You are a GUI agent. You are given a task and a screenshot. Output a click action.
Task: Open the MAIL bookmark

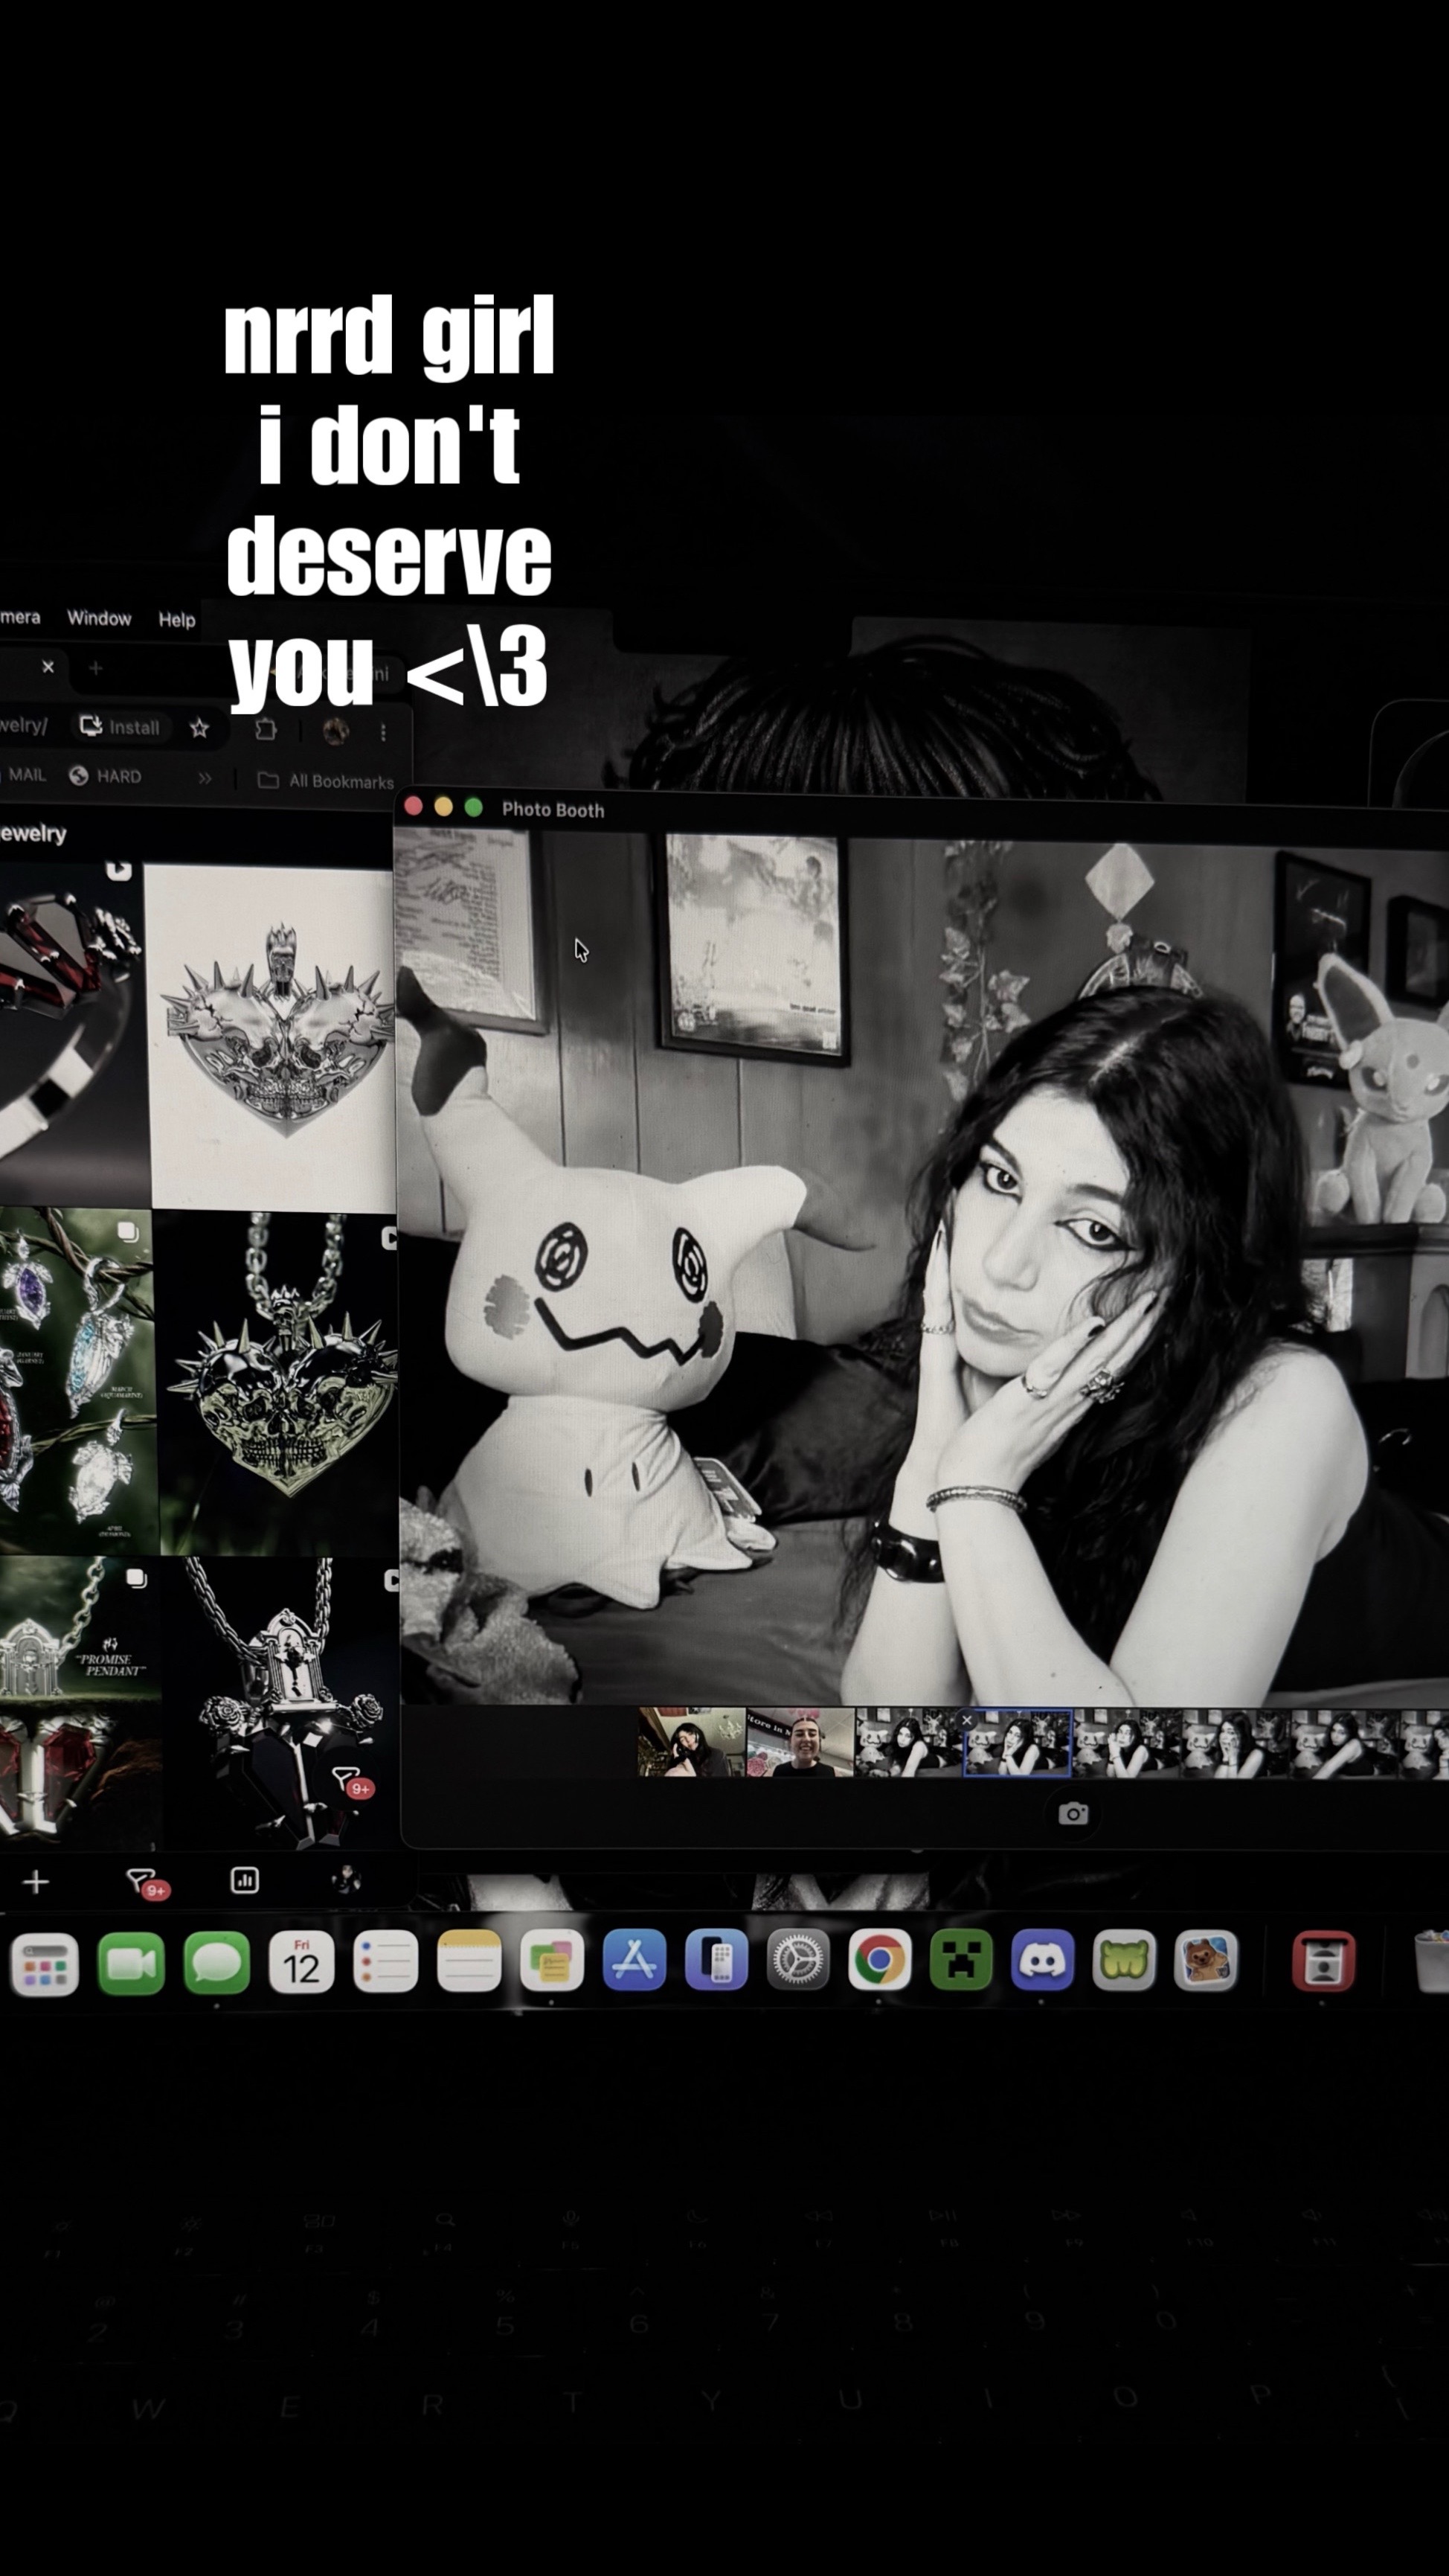(23, 775)
